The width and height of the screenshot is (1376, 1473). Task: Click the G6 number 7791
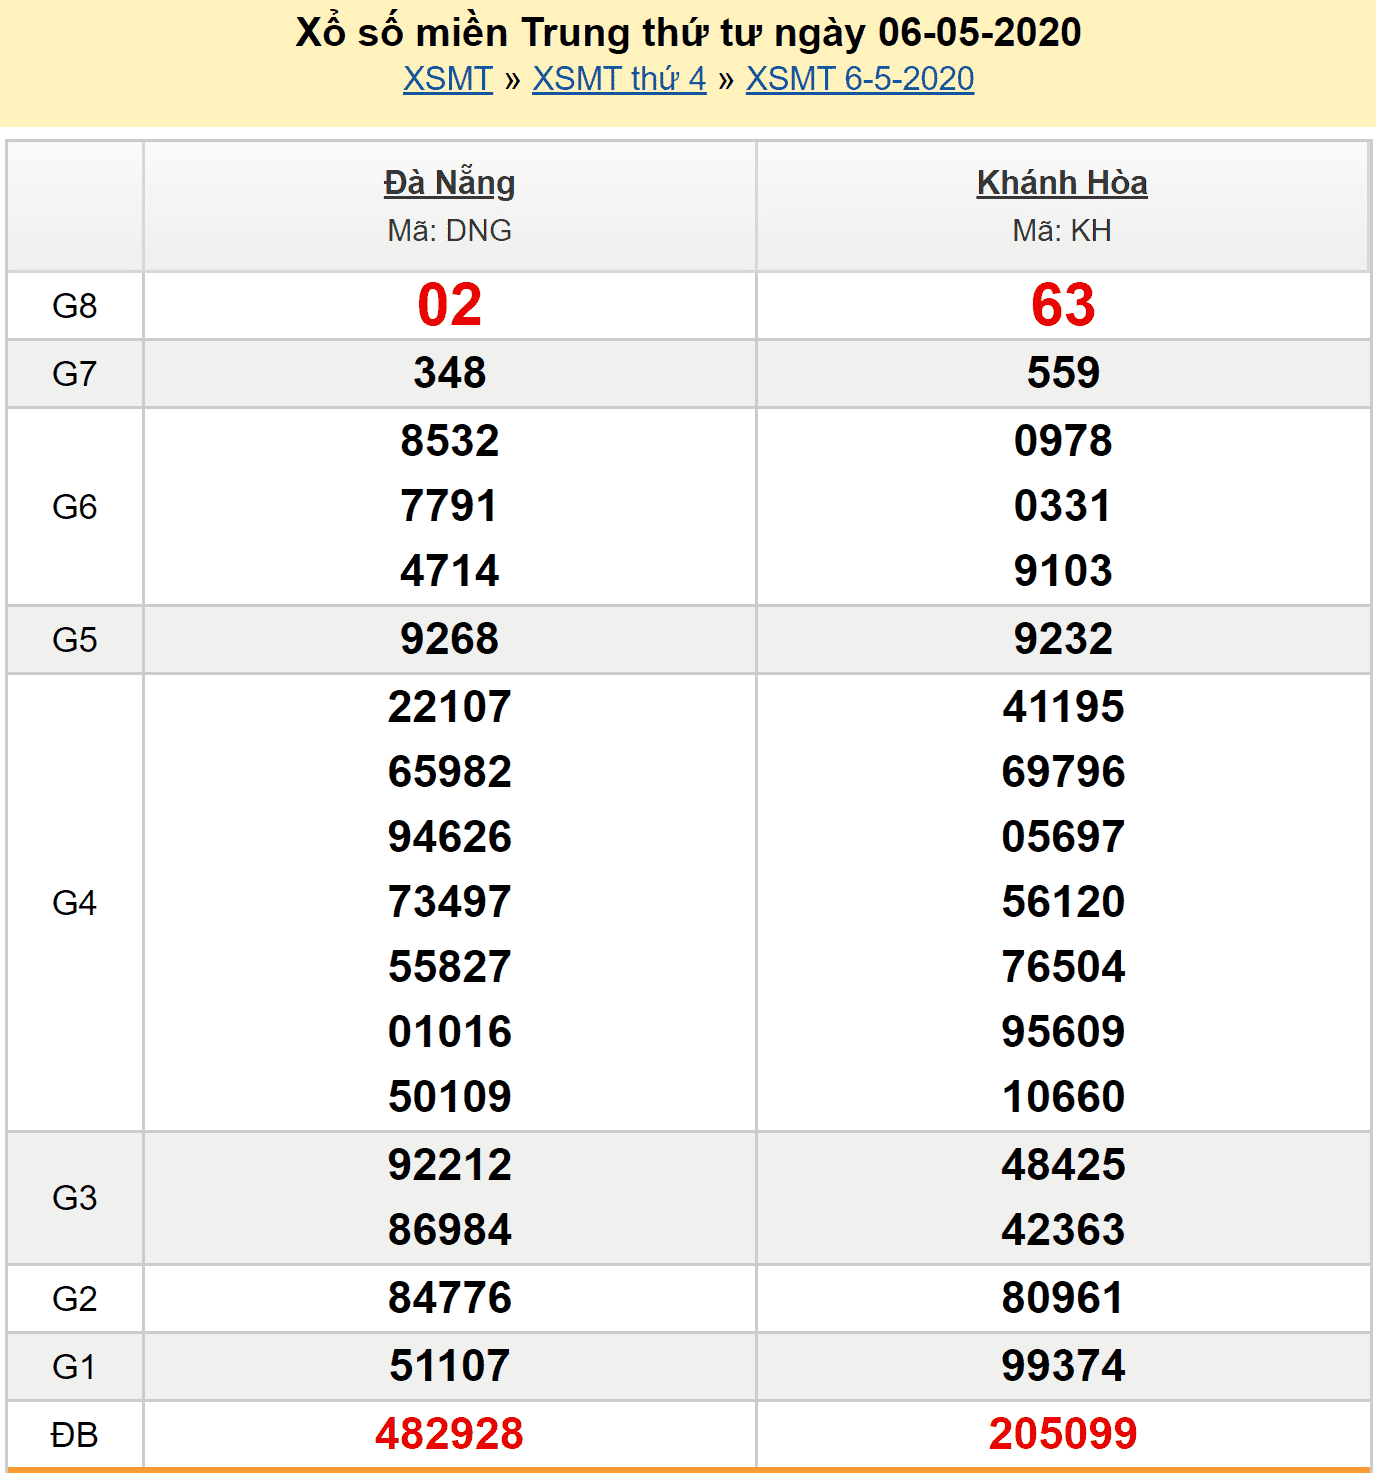[x=450, y=506]
